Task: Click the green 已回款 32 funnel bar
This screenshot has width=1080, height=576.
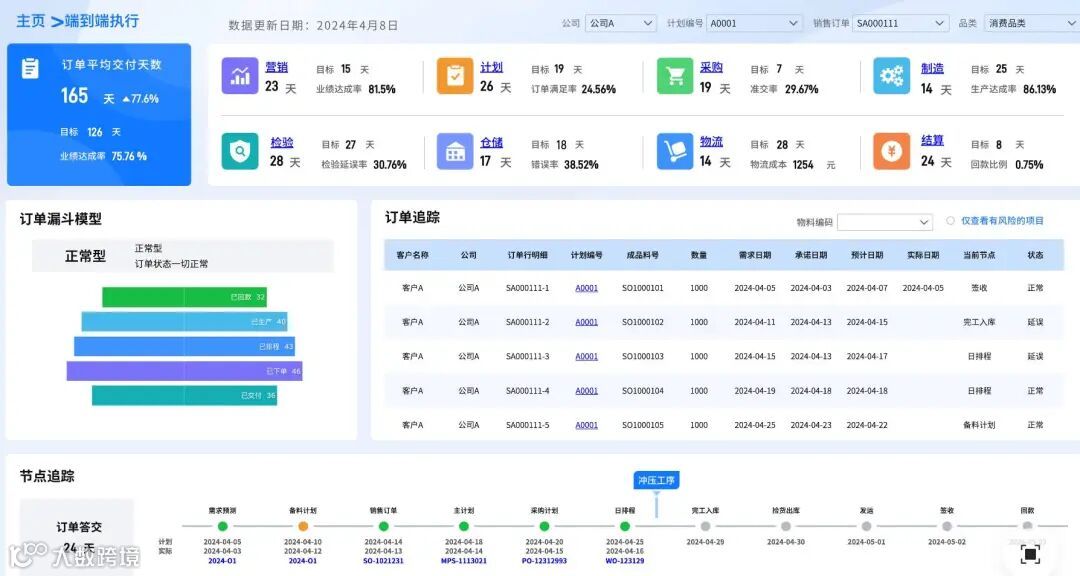Action: pos(184,297)
